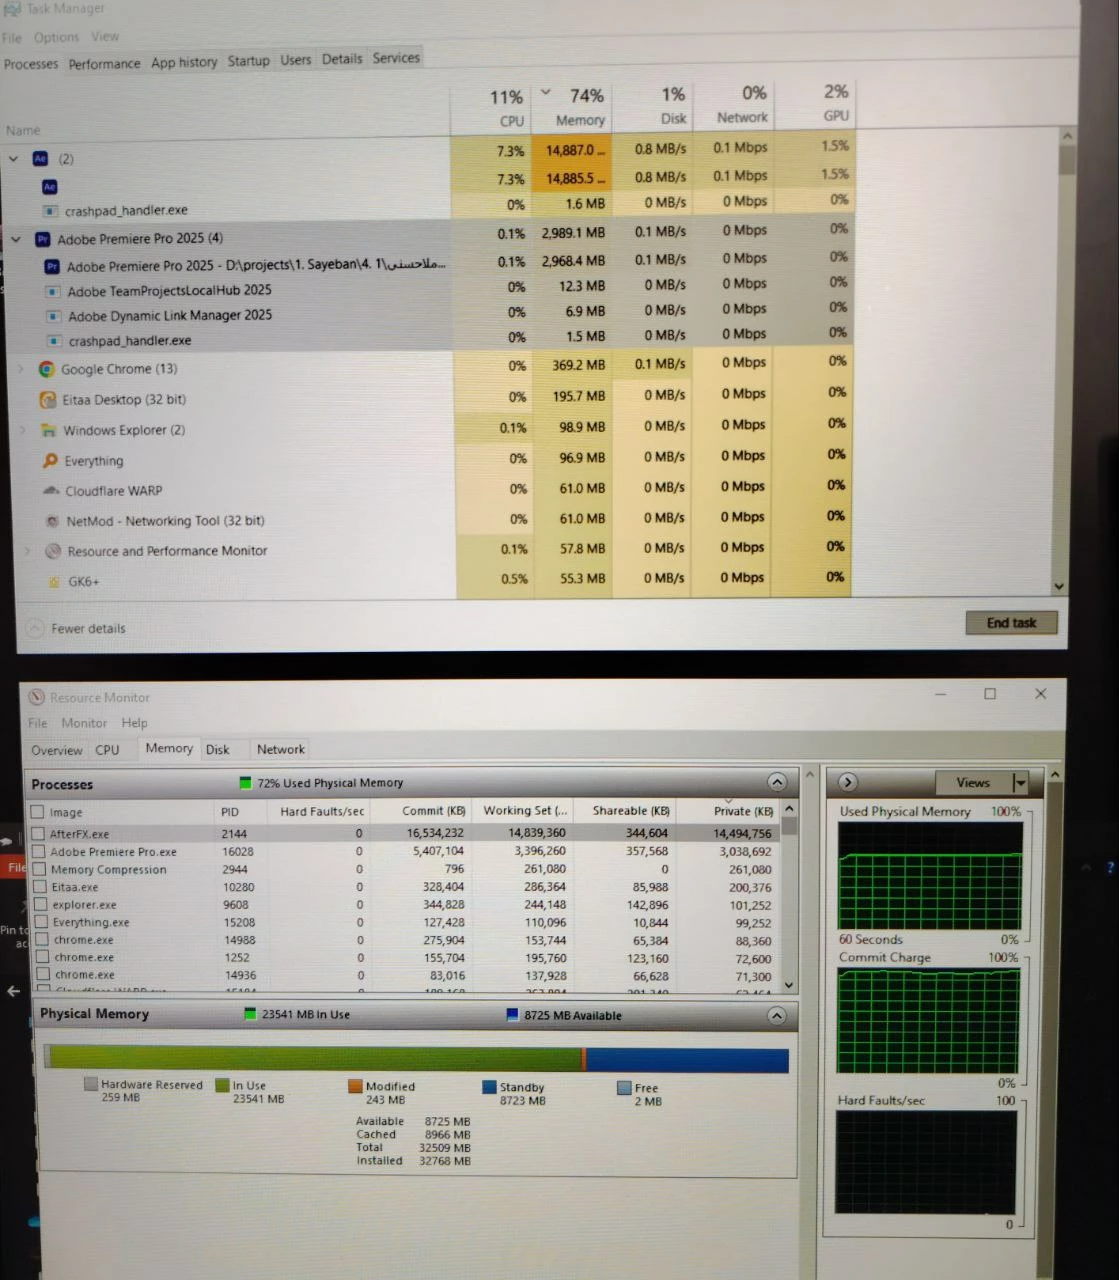Click the GK6+ process icon
Screen dimensions: 1119x1280
coord(54,581)
